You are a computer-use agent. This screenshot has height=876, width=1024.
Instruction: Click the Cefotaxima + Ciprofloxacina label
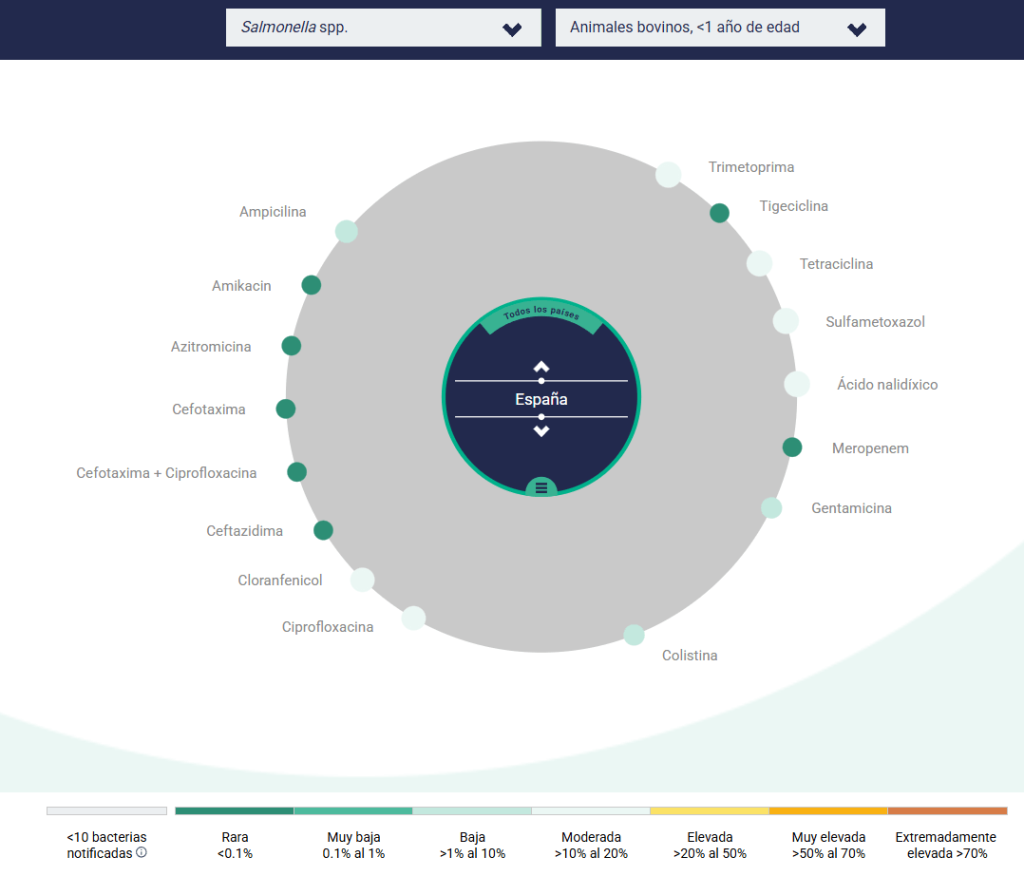166,473
